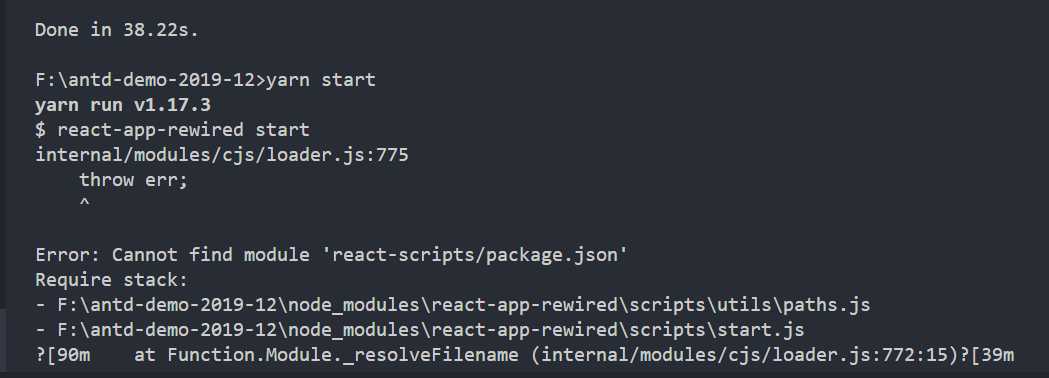Click the 'v1.17.3' version number

(173, 105)
